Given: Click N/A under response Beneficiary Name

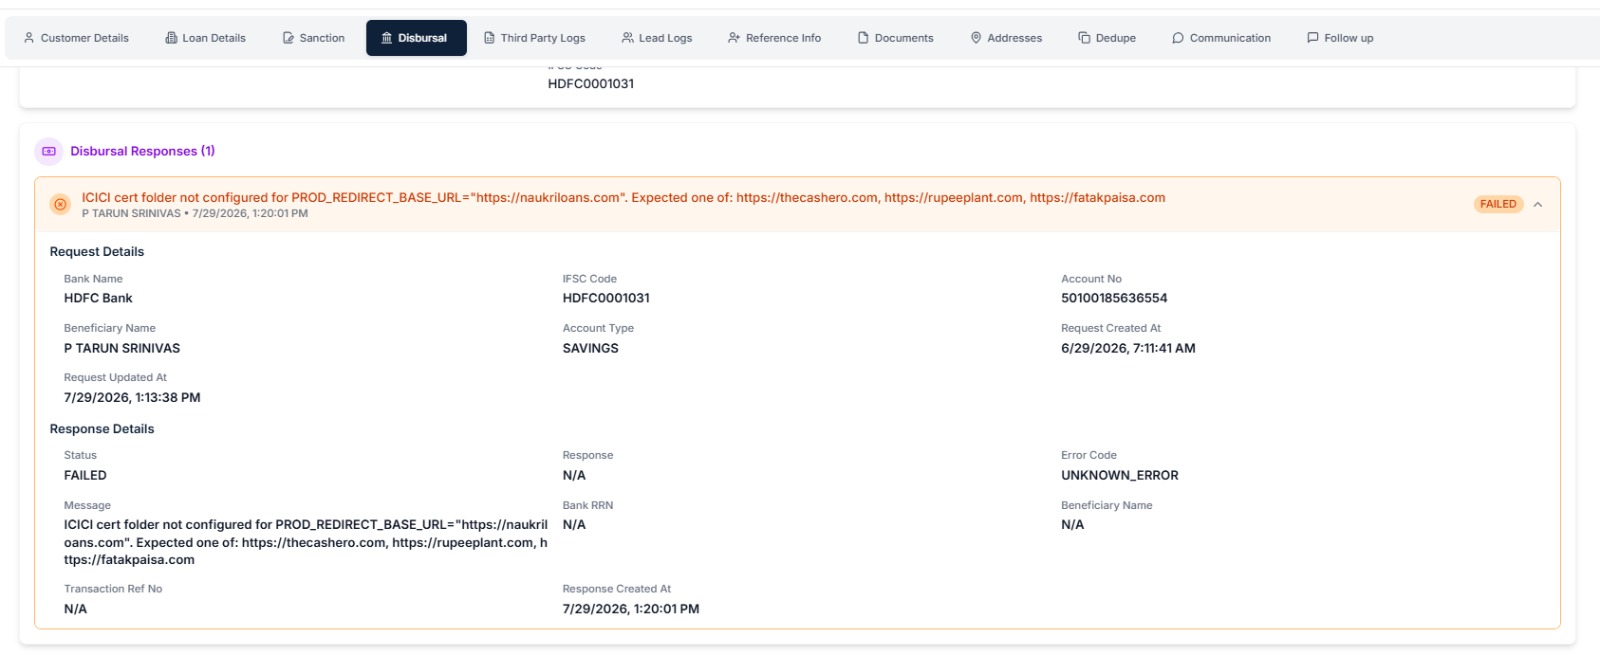Looking at the screenshot, I should point(1072,525).
